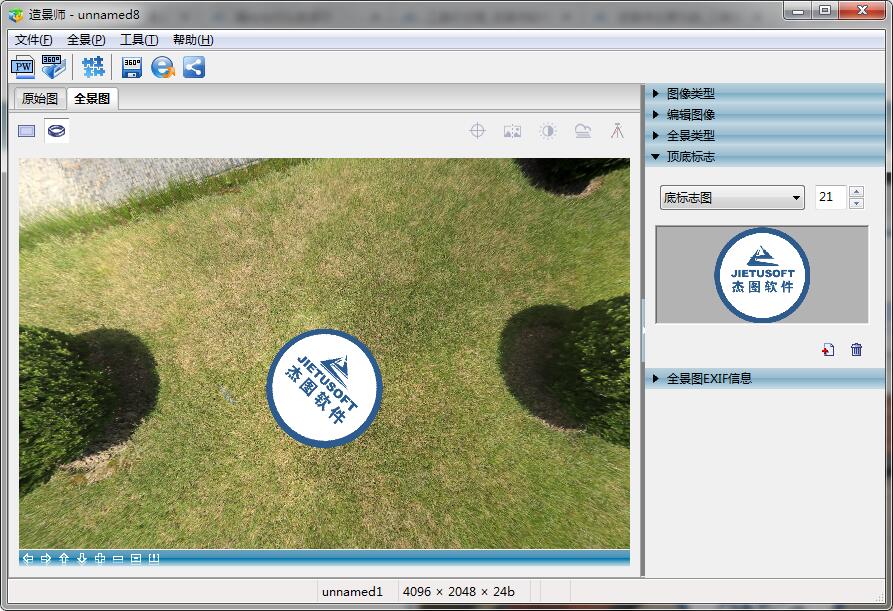Click the tripod tool icon

[617, 131]
